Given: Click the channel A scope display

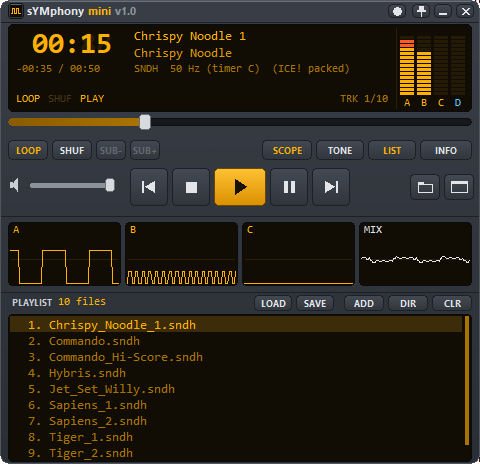Looking at the screenshot, I should (x=64, y=254).
